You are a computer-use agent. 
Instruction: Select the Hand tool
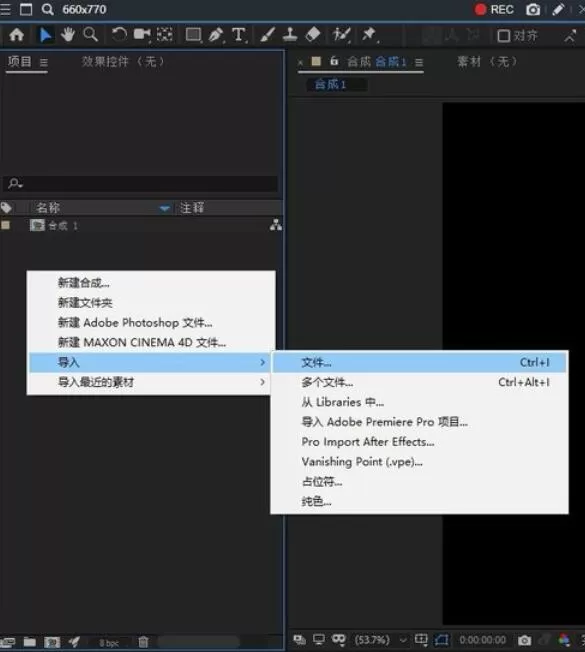coord(67,35)
